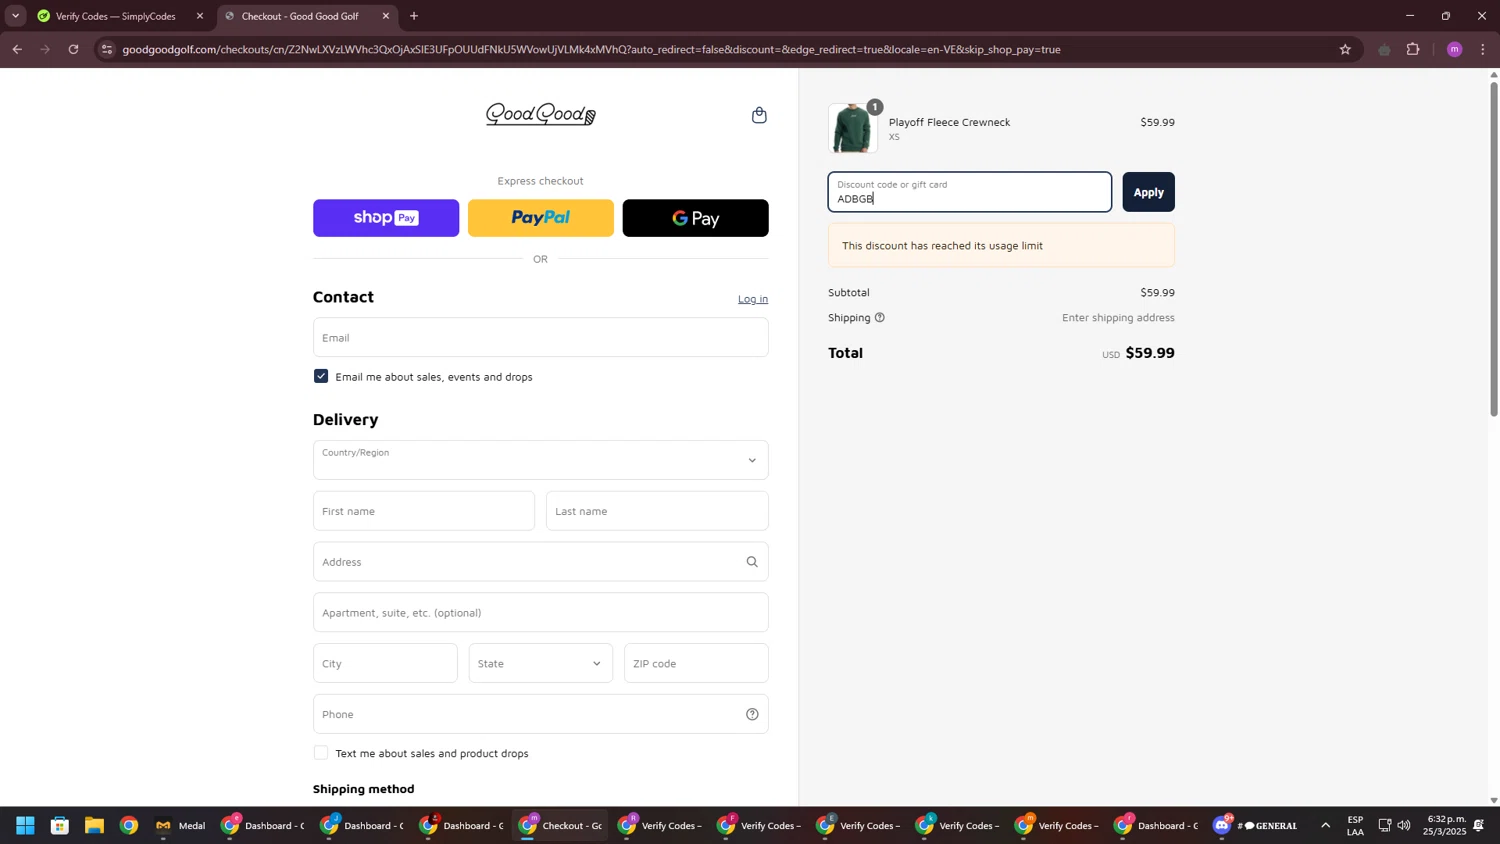Open Google Chrome pinned taskbar icon

tap(129, 826)
